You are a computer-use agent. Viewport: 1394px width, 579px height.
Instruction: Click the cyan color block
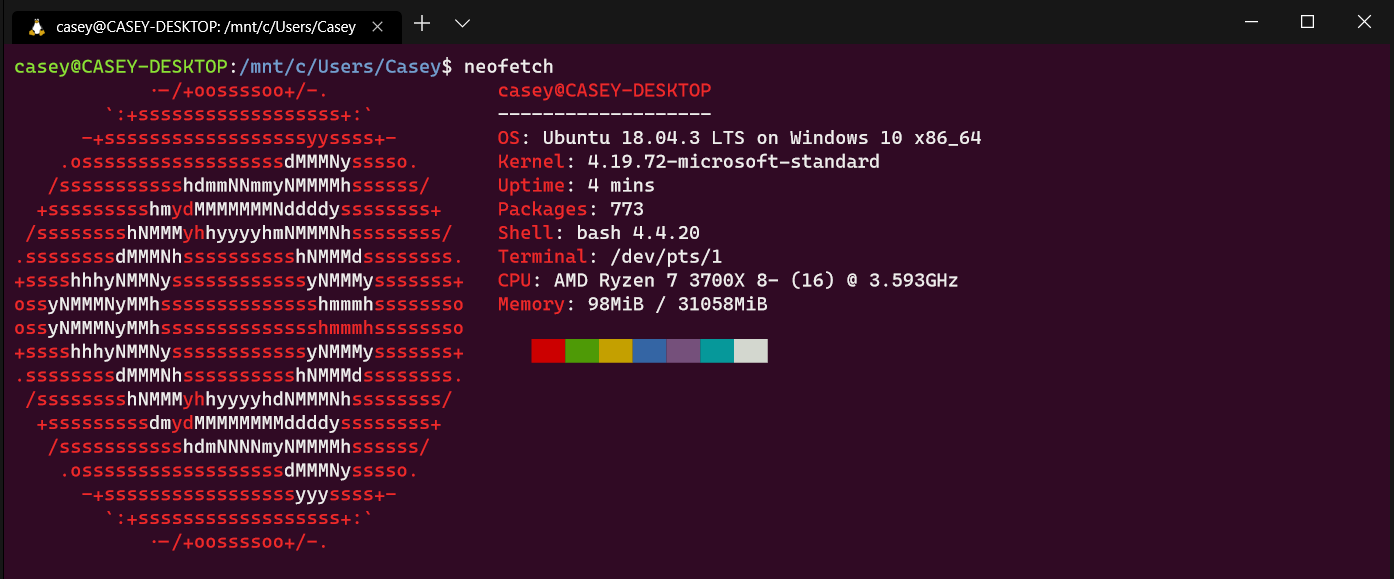point(717,351)
